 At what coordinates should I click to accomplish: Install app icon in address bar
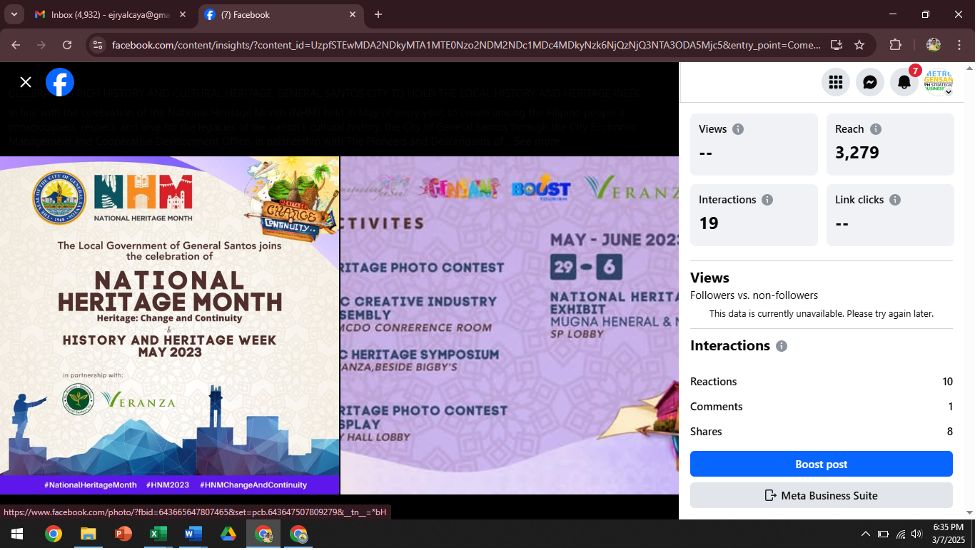point(836,45)
